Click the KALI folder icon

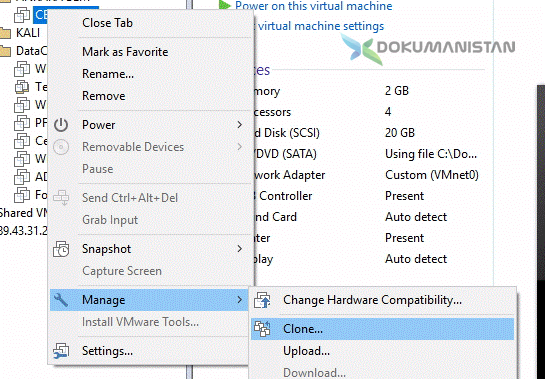point(5,33)
